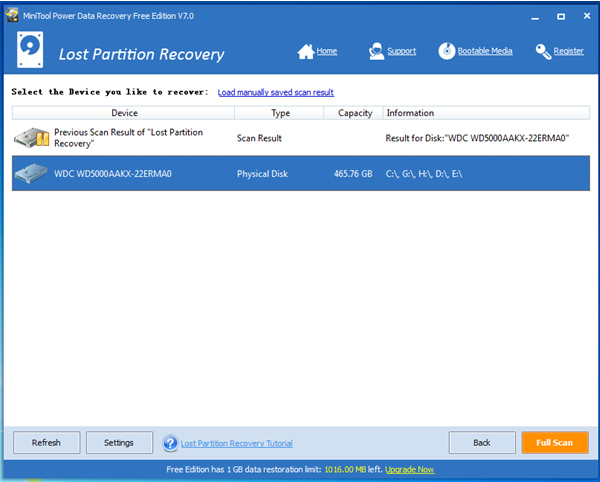Click the Support person icon
600x482 pixels.
(376, 51)
